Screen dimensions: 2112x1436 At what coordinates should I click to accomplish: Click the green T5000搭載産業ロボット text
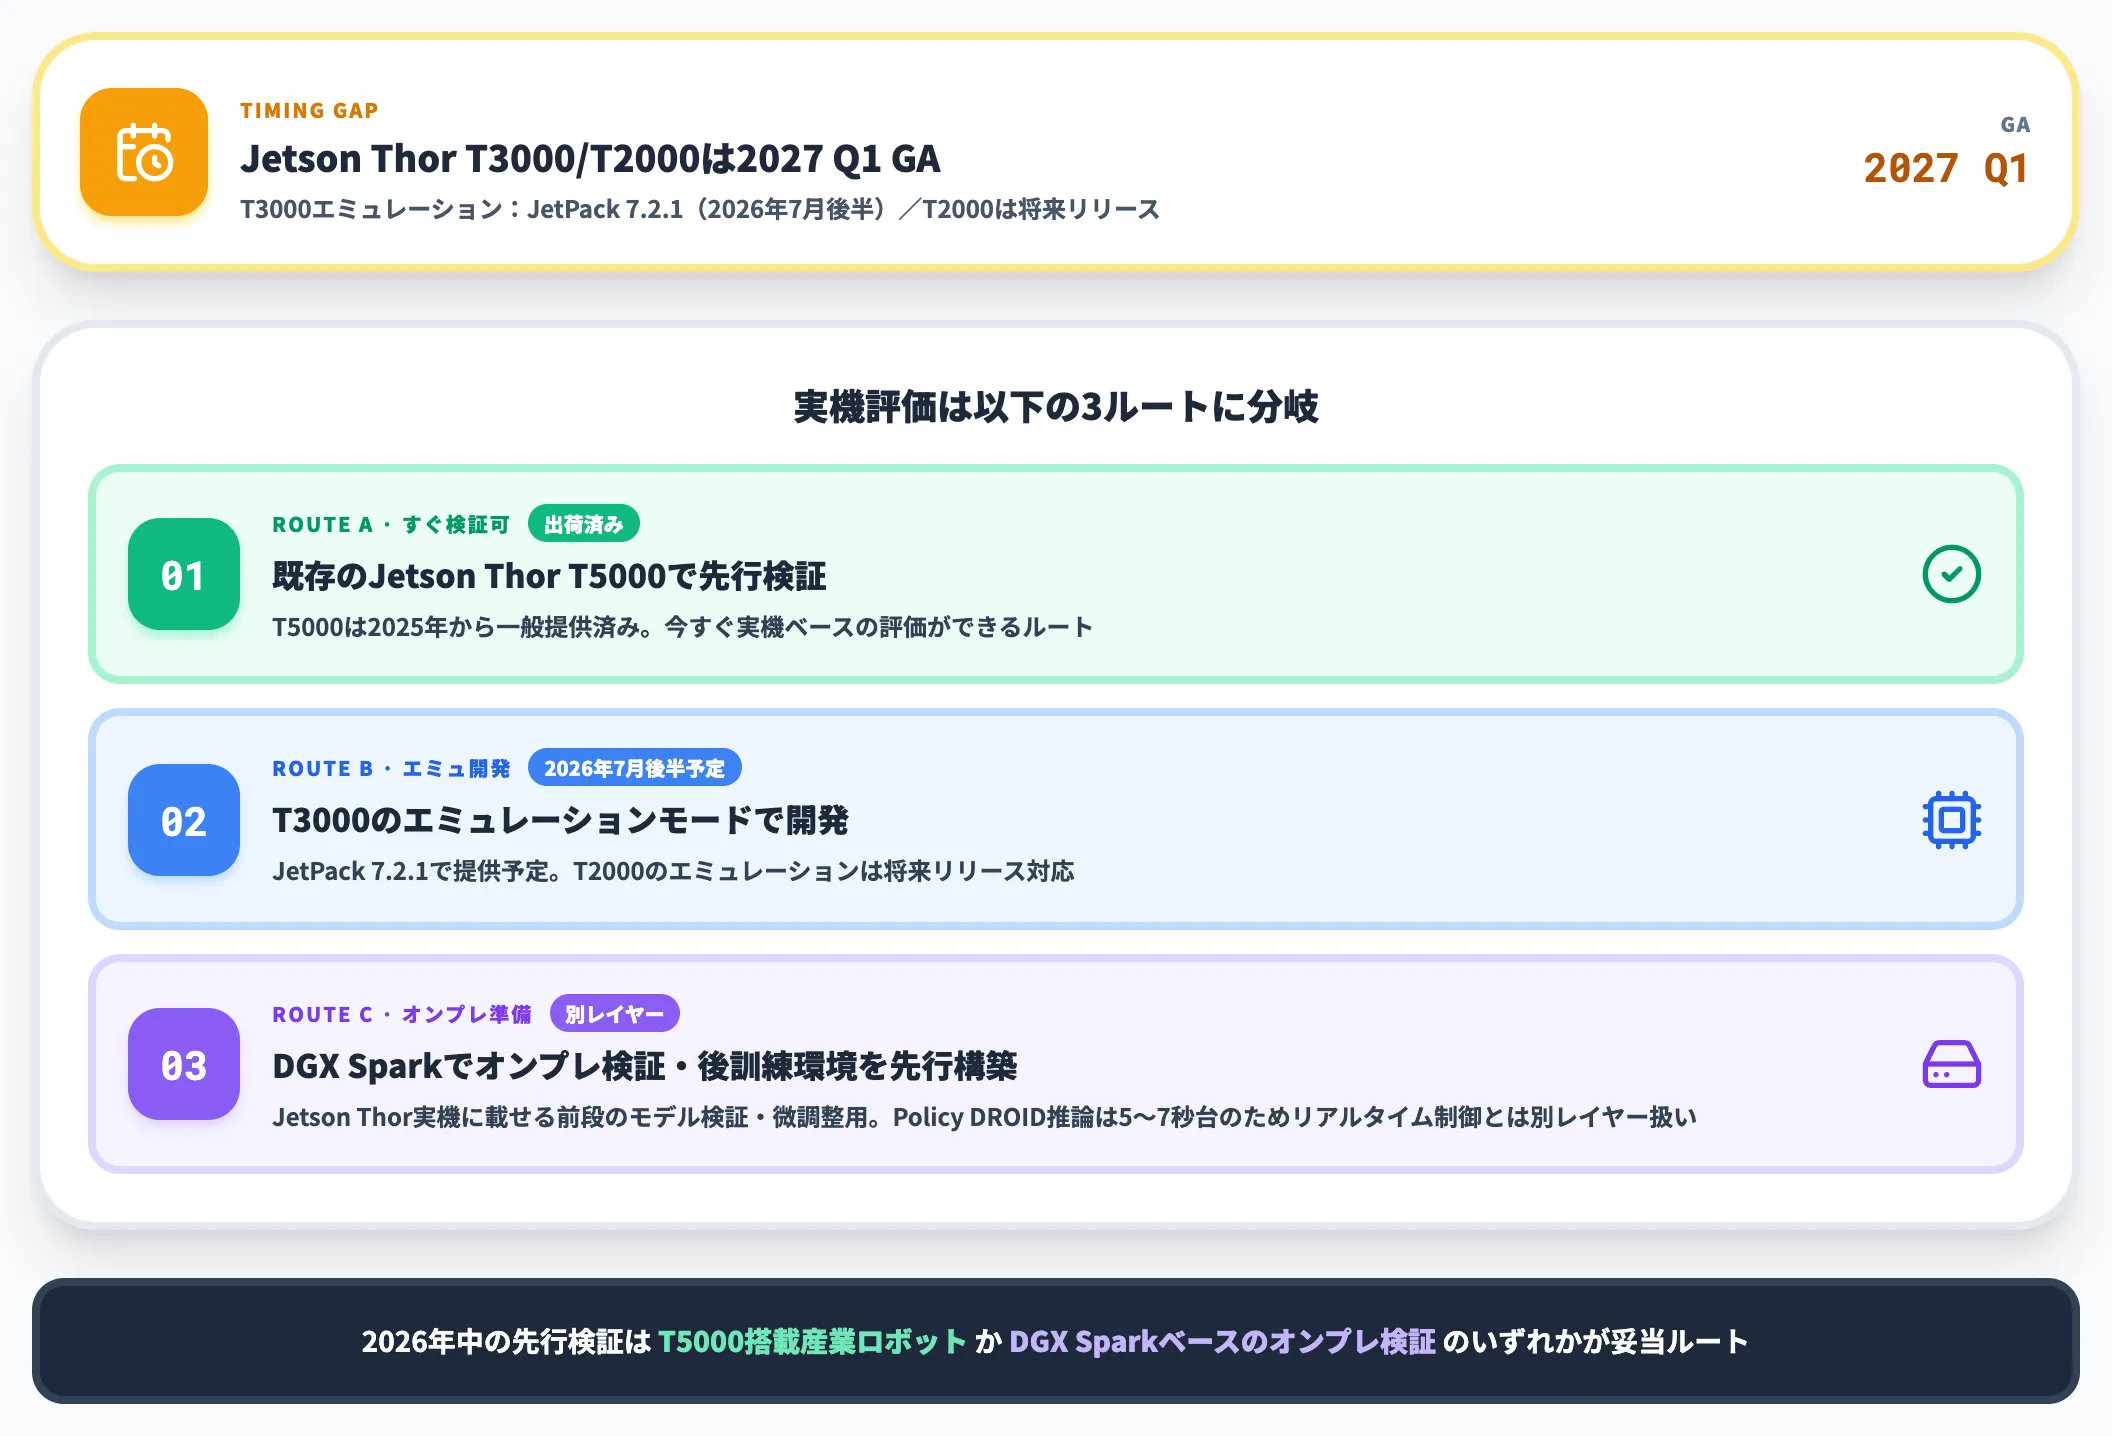(x=812, y=1341)
